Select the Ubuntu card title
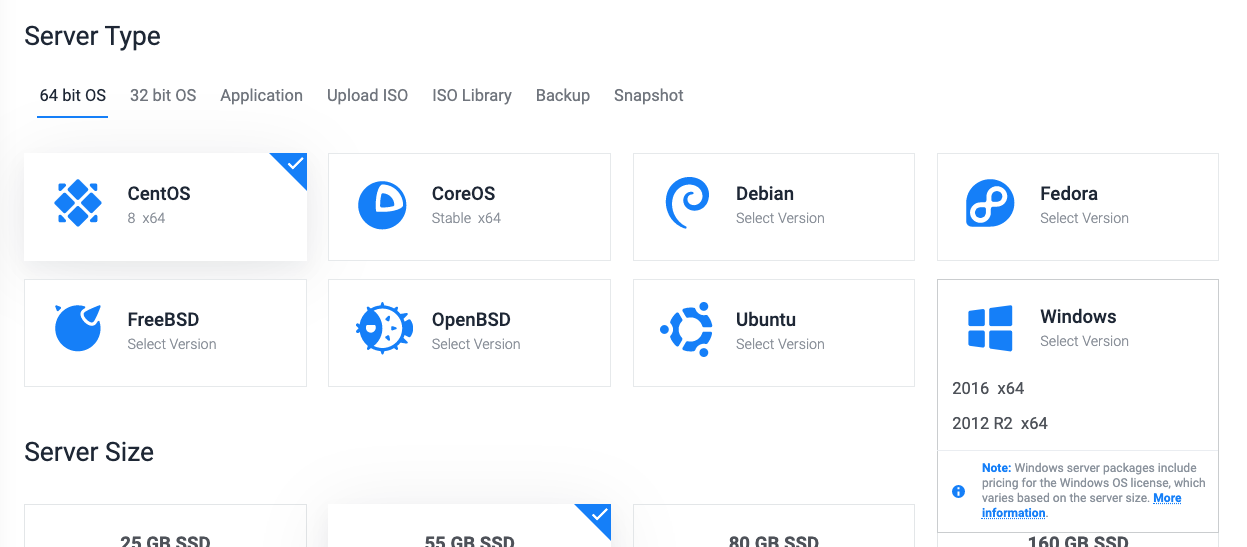1247x547 pixels. pyautogui.click(x=766, y=320)
